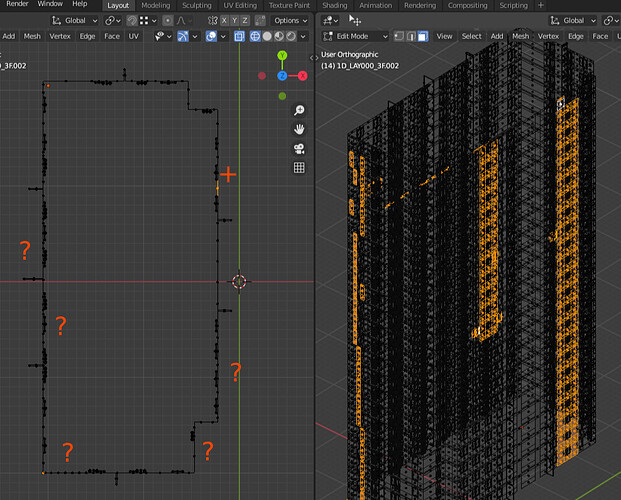Open Select menu in right viewport

coord(471,36)
